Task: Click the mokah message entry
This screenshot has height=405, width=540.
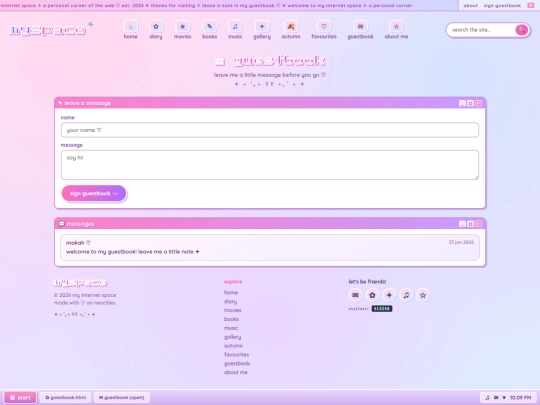Action: click(270, 248)
